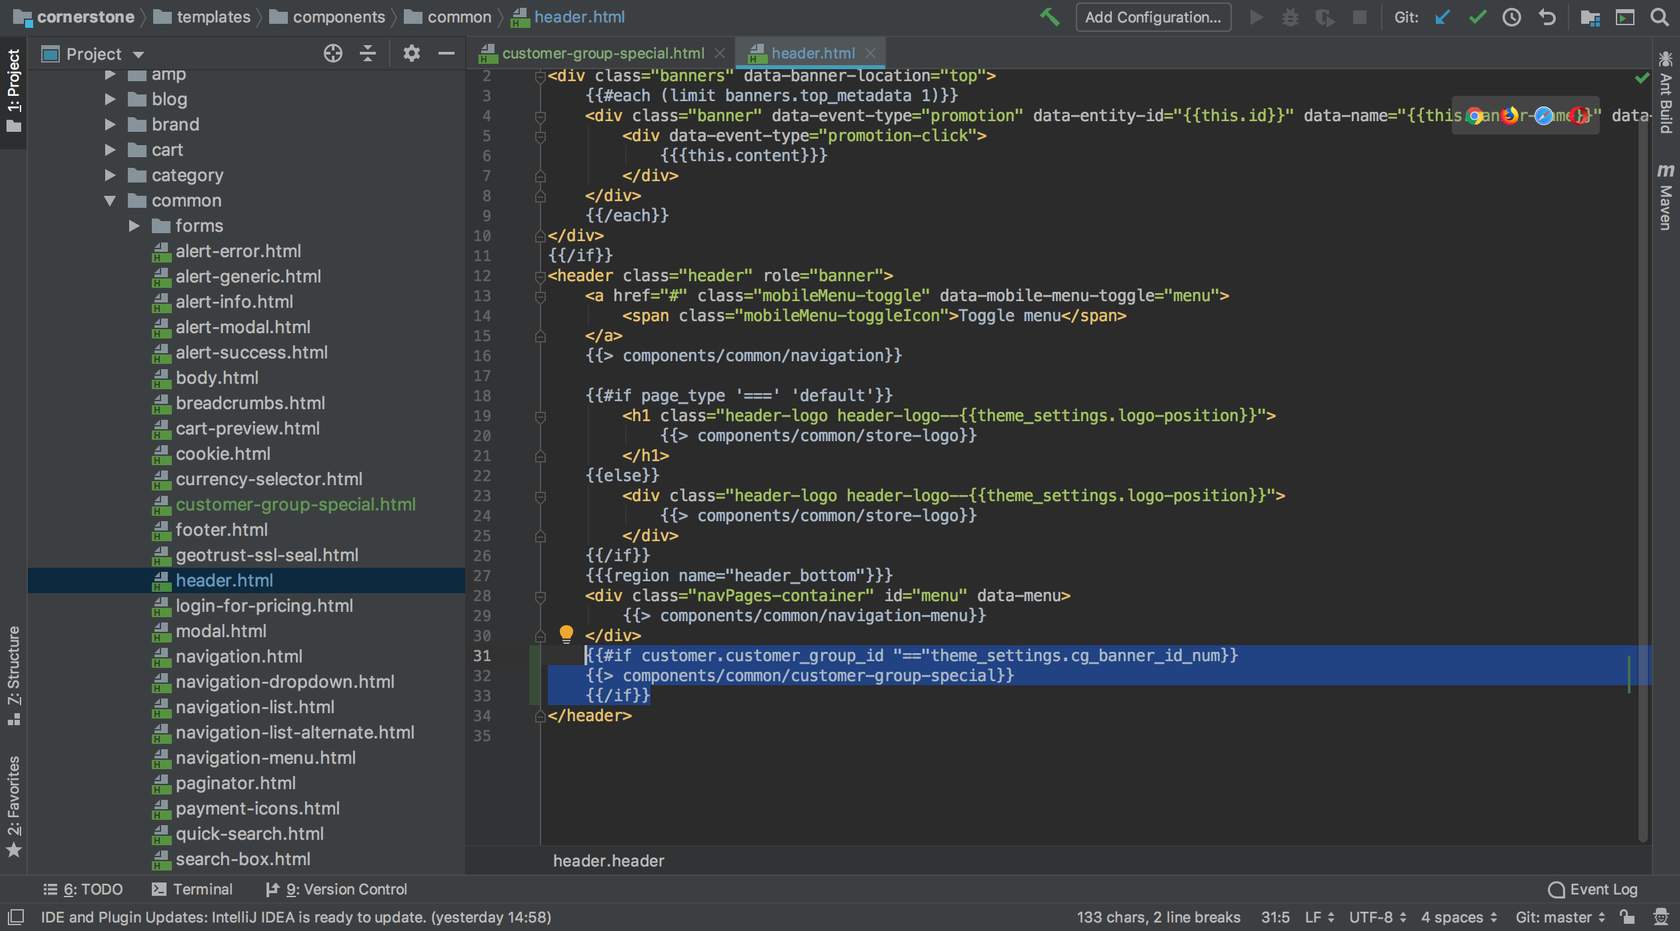Open Search Everywhere with the magnifier icon

point(1660,17)
